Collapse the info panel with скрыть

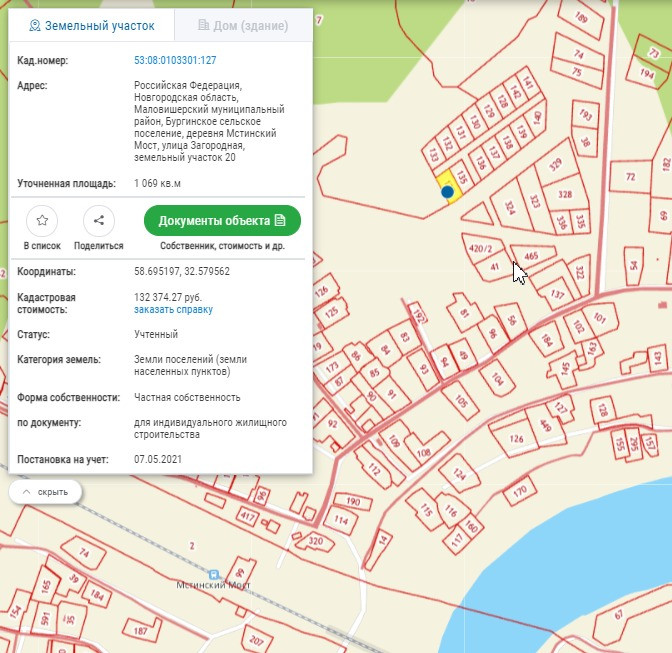pos(45,492)
